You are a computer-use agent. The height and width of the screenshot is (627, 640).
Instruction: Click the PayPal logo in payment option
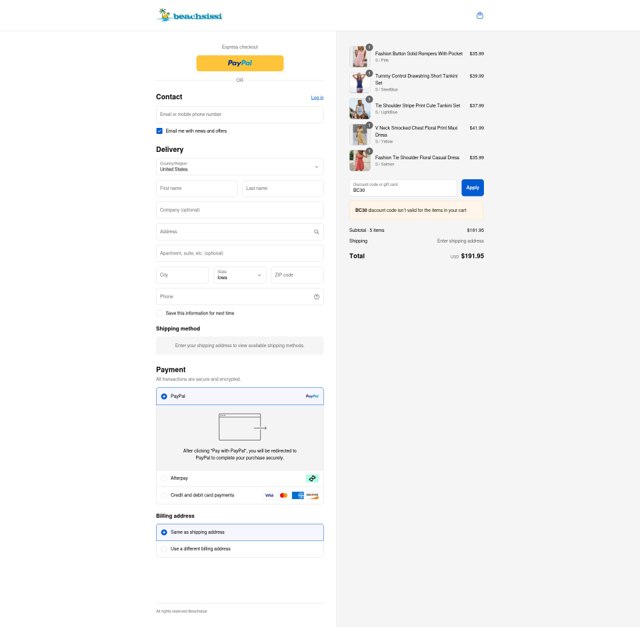(312, 396)
